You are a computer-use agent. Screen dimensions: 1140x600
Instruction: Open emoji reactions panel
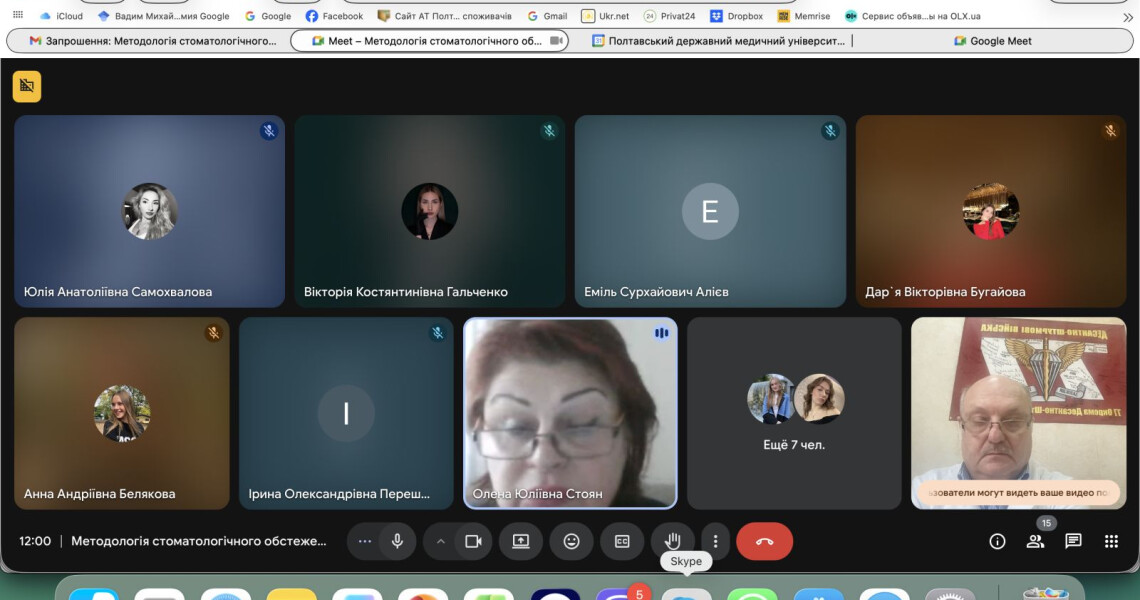click(x=571, y=541)
